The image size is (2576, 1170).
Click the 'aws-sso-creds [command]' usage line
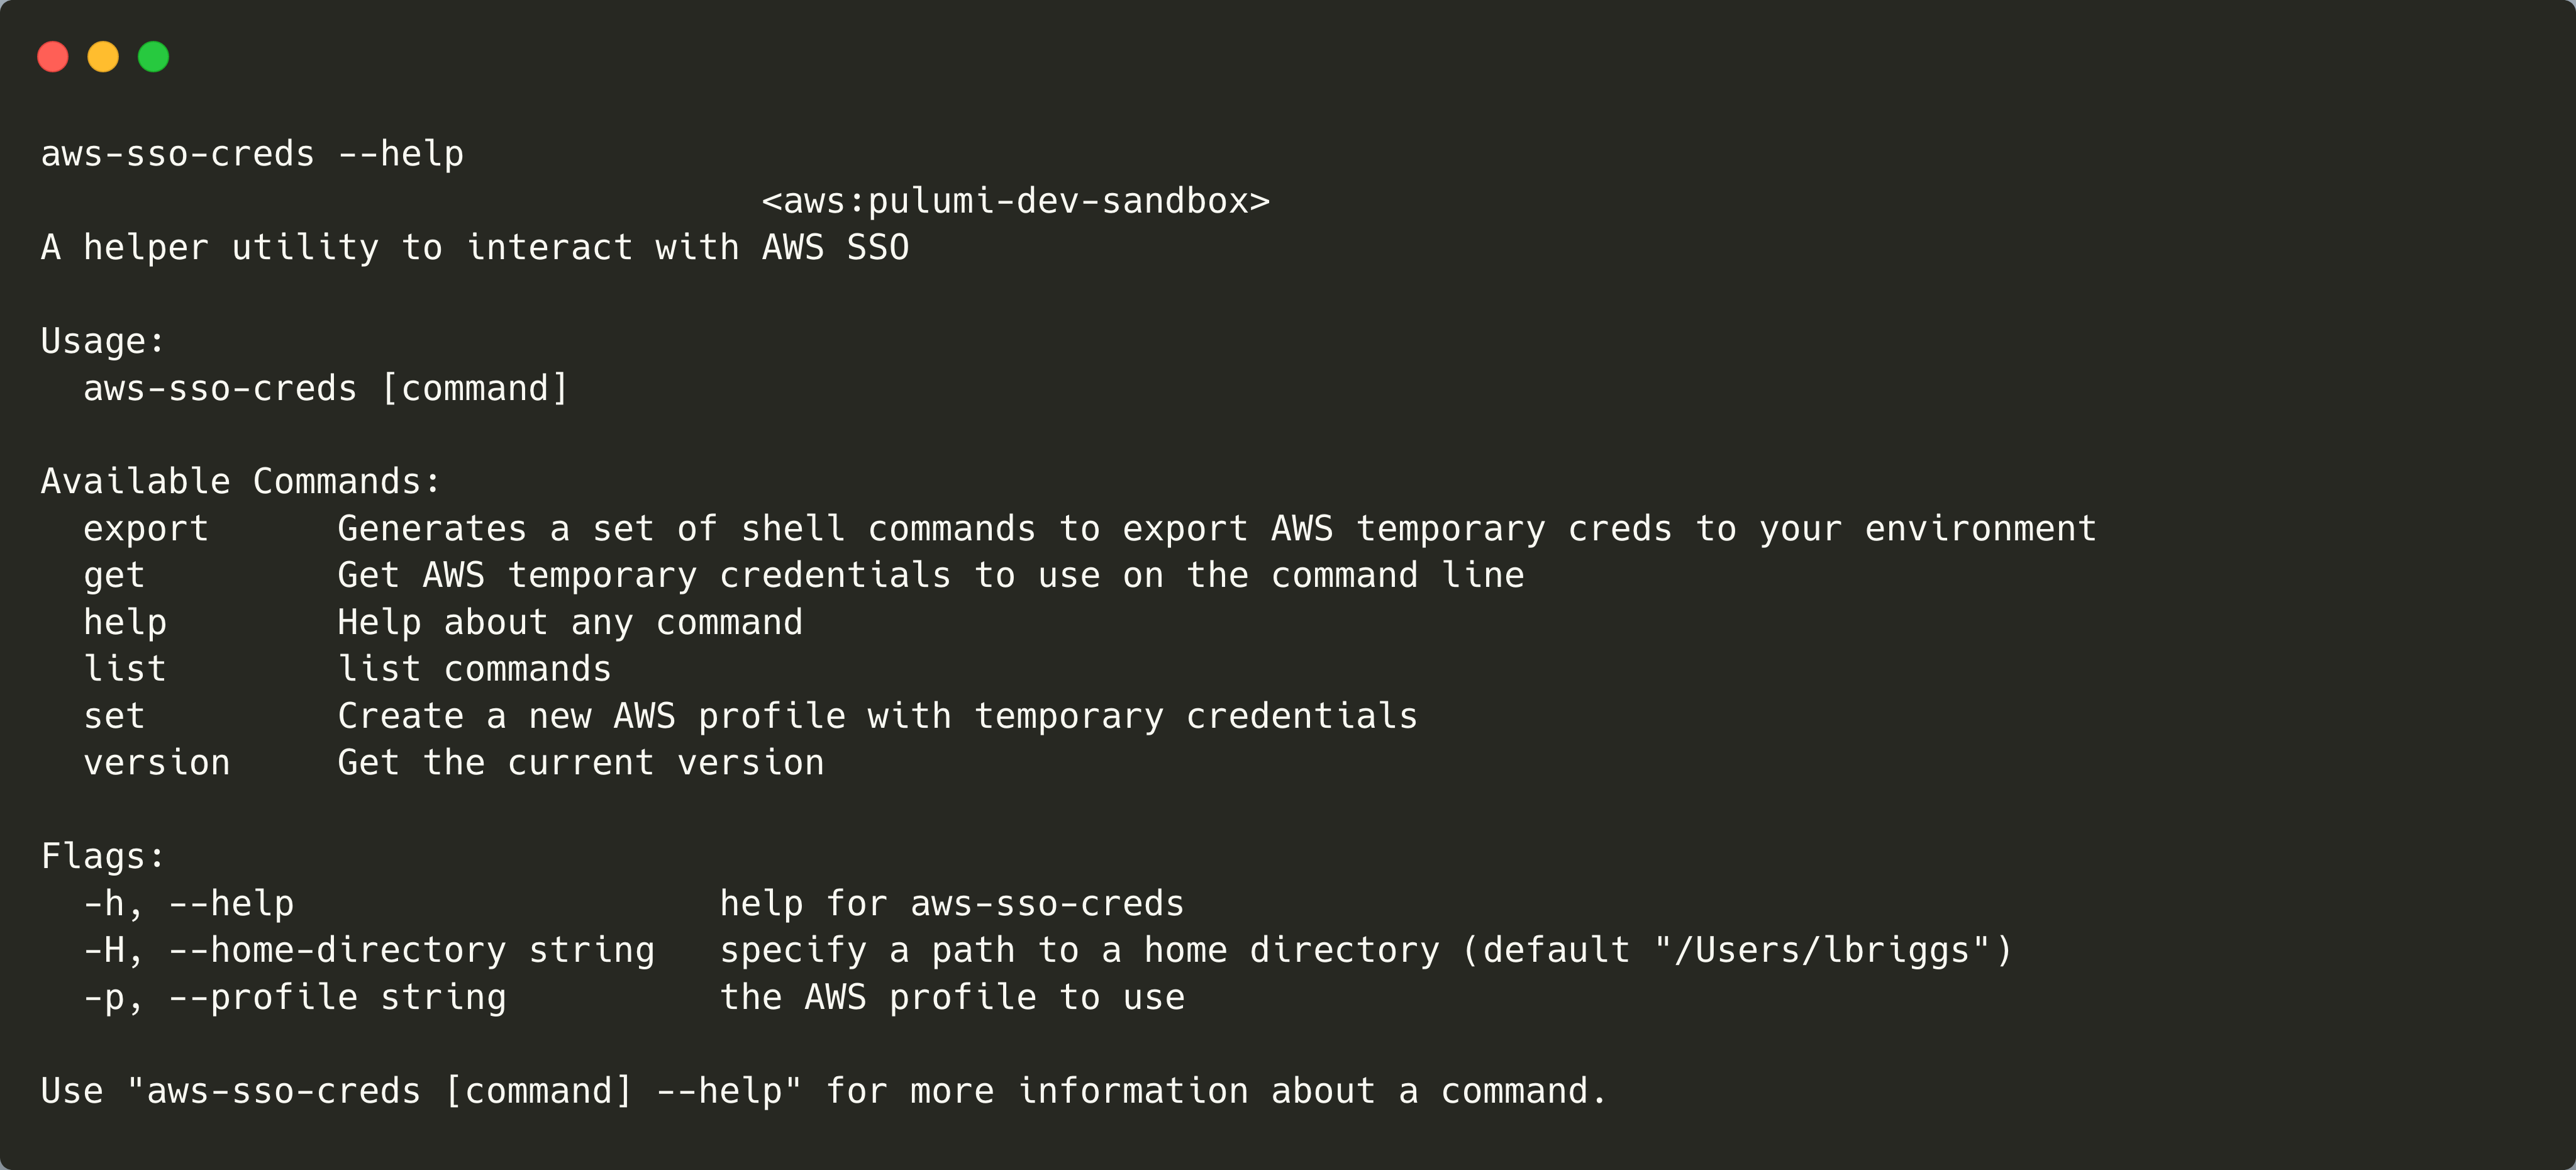point(326,388)
